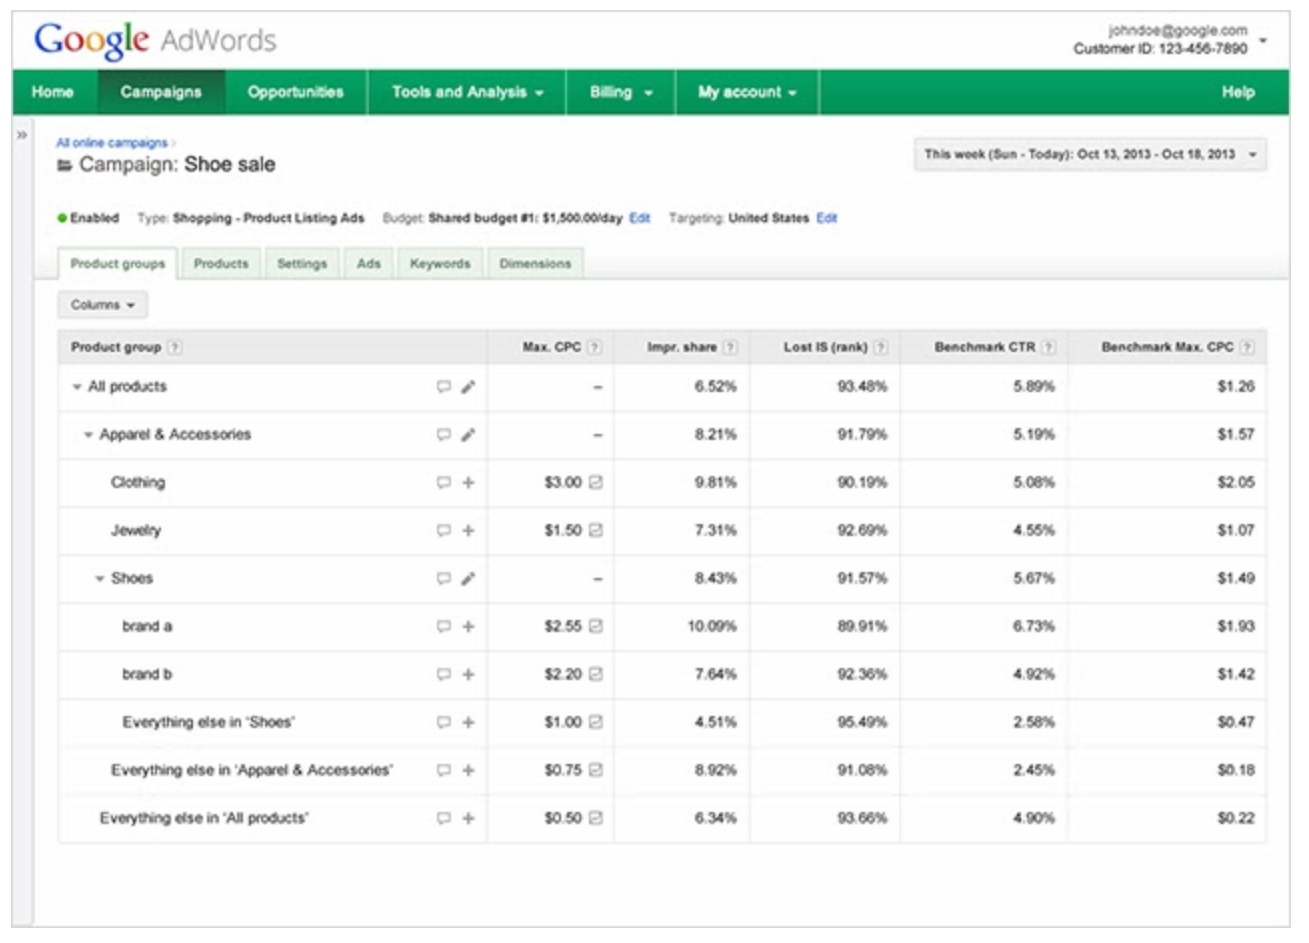Click the Google AdWords logo

(155, 40)
